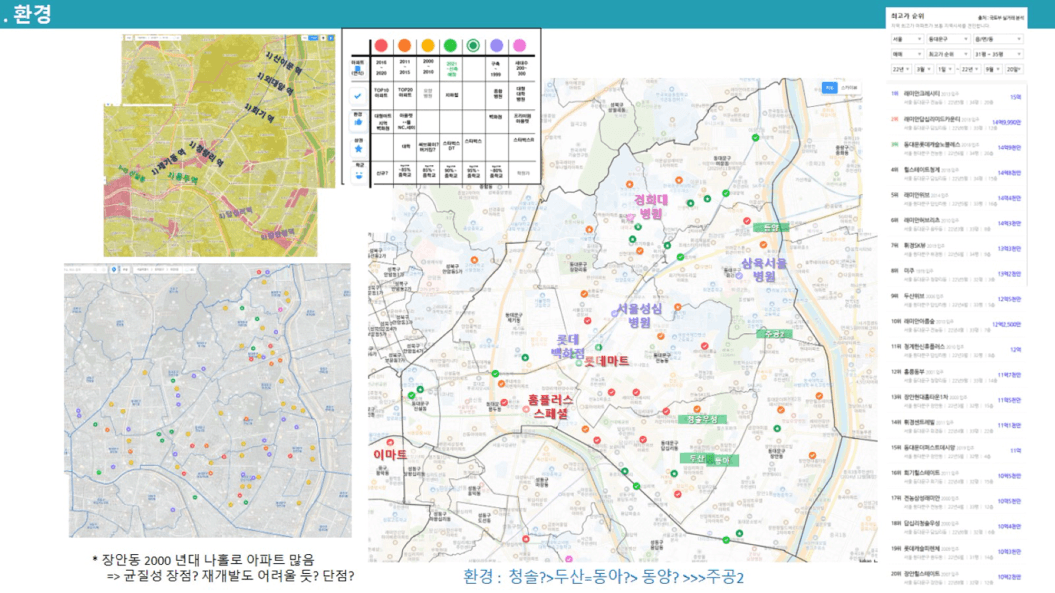Select the pink circle in legend header
1055x593 pixels.
coord(519,45)
